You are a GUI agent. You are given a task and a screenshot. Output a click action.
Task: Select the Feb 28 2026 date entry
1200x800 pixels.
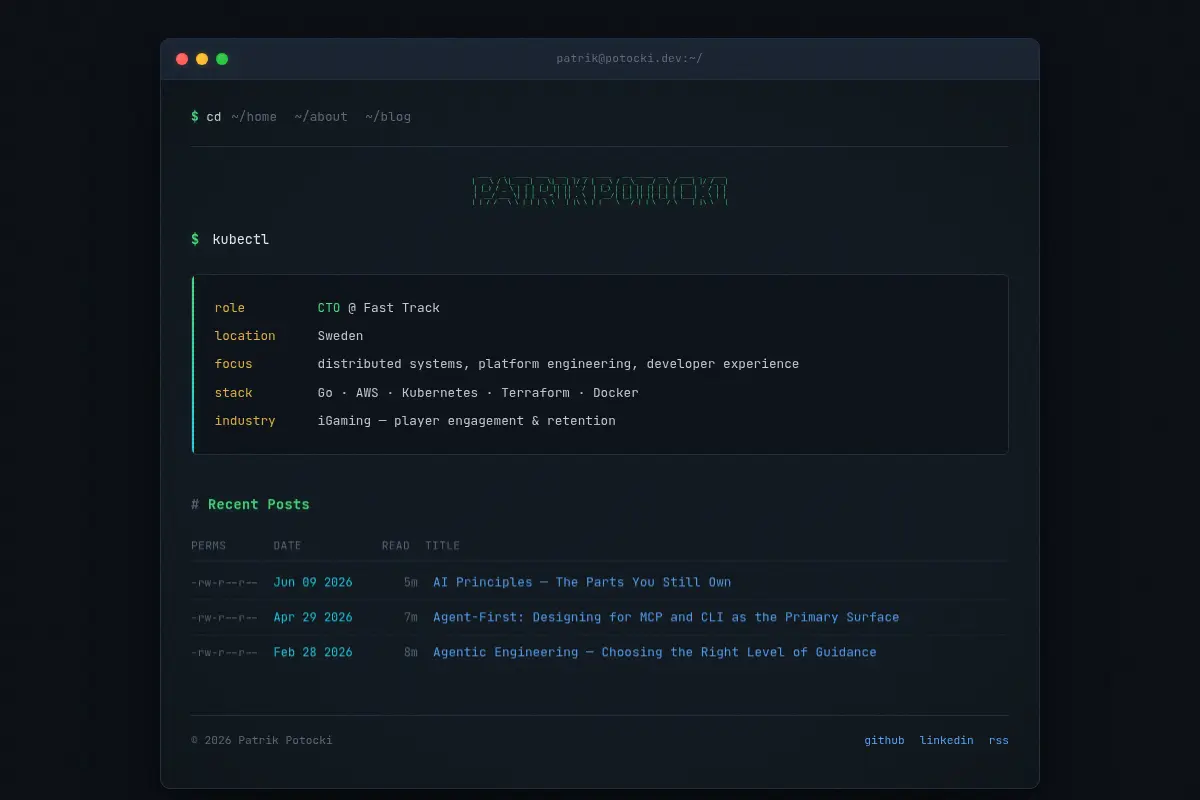click(313, 652)
